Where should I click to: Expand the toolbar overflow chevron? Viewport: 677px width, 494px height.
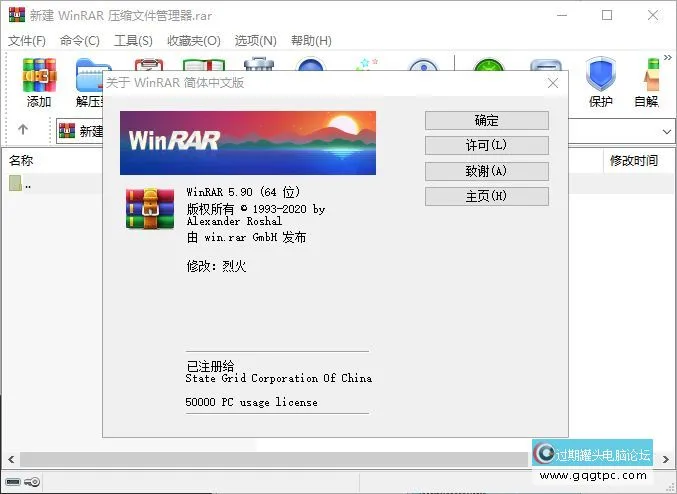point(668,57)
